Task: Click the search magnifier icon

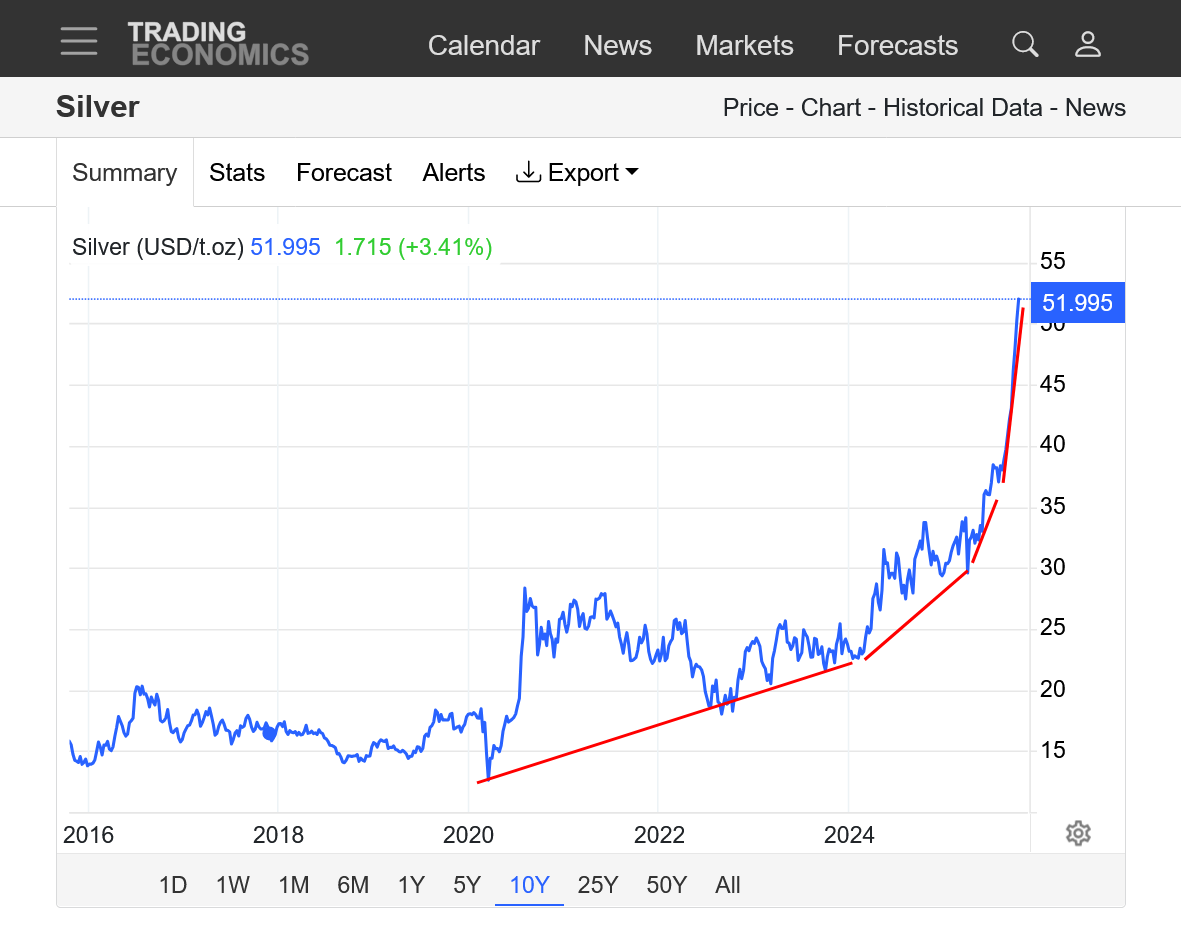Action: 1025,44
